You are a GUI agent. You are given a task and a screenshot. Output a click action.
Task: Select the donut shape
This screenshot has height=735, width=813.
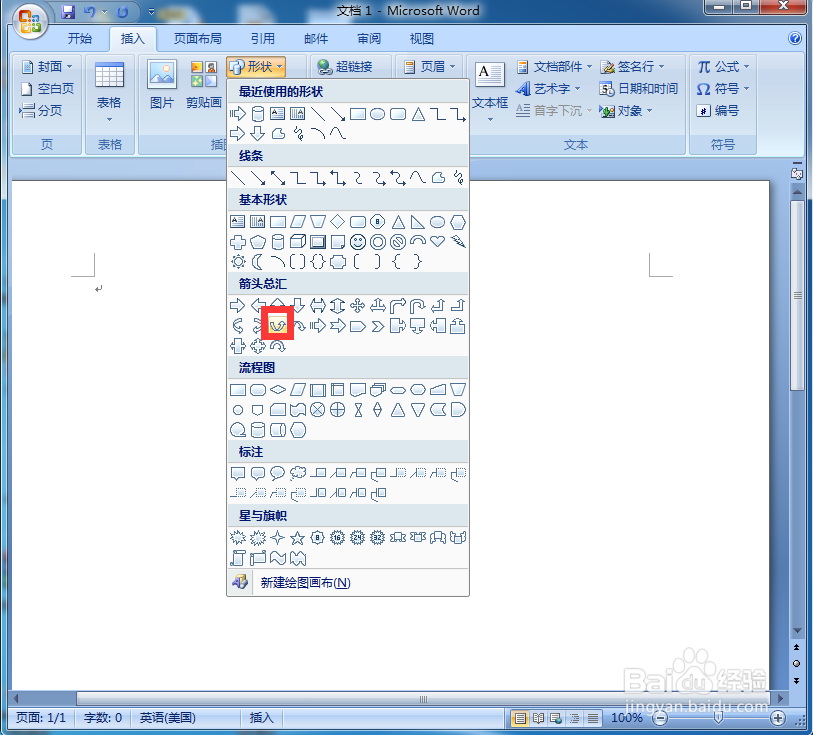pos(377,242)
